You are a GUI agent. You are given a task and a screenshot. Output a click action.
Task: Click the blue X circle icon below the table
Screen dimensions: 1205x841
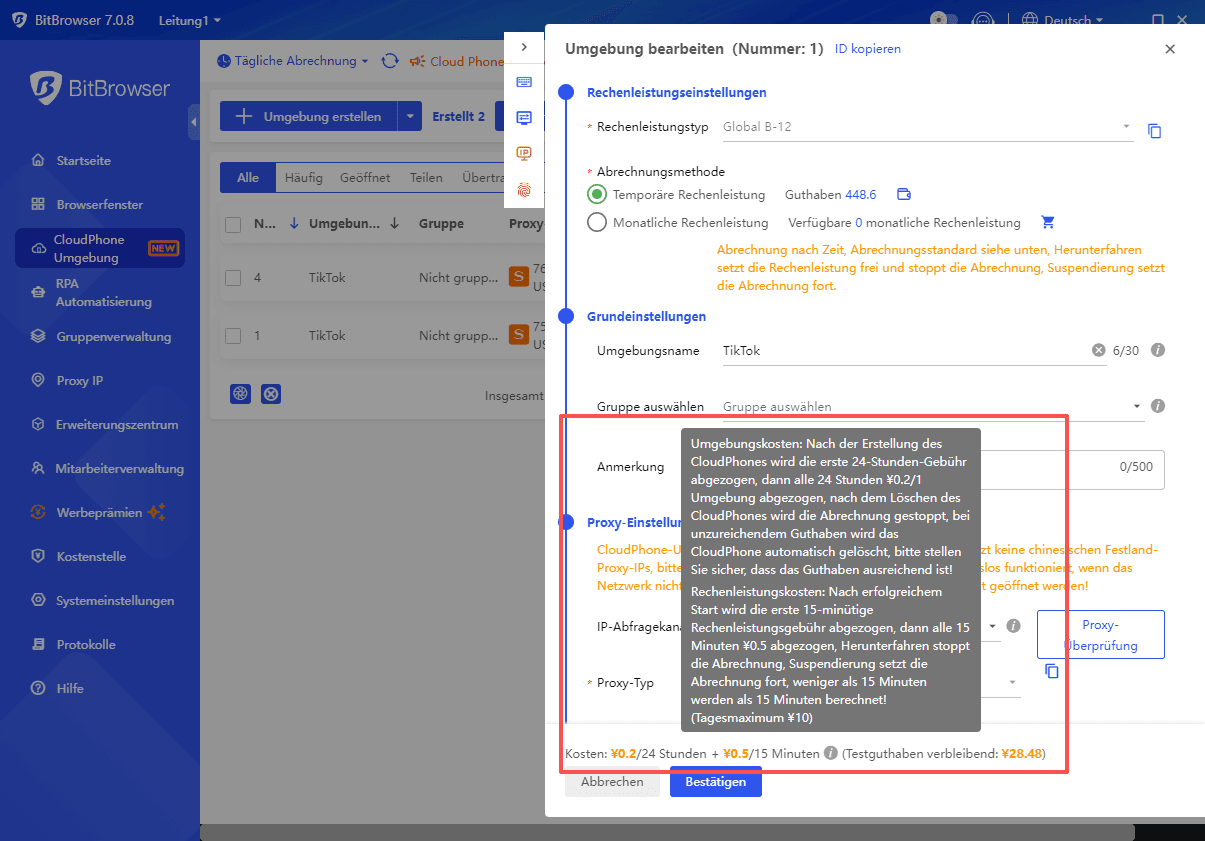point(271,394)
